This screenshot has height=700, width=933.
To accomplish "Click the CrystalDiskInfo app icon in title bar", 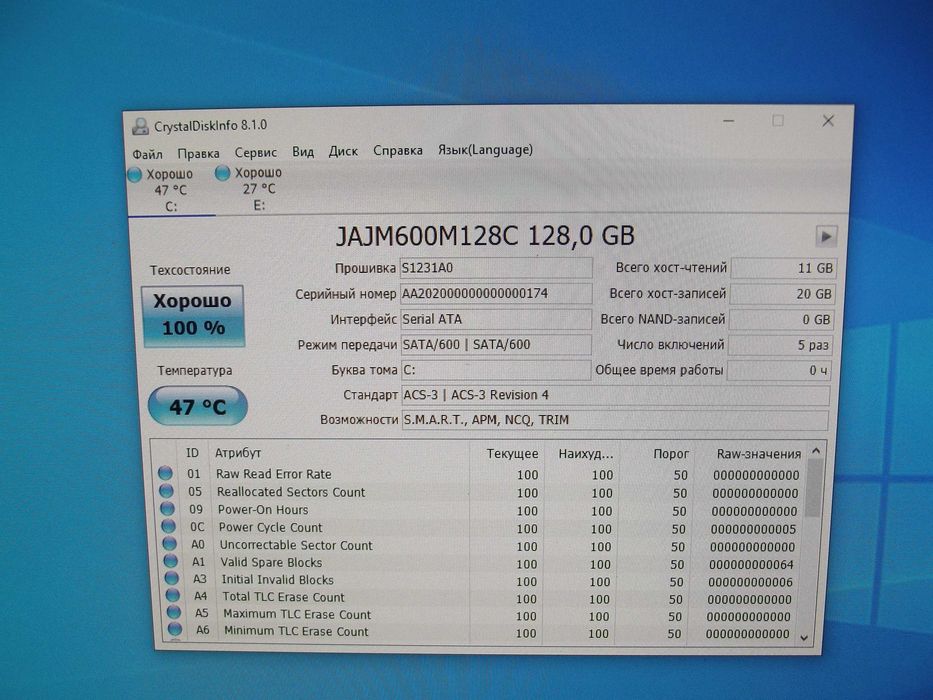I will (x=140, y=126).
